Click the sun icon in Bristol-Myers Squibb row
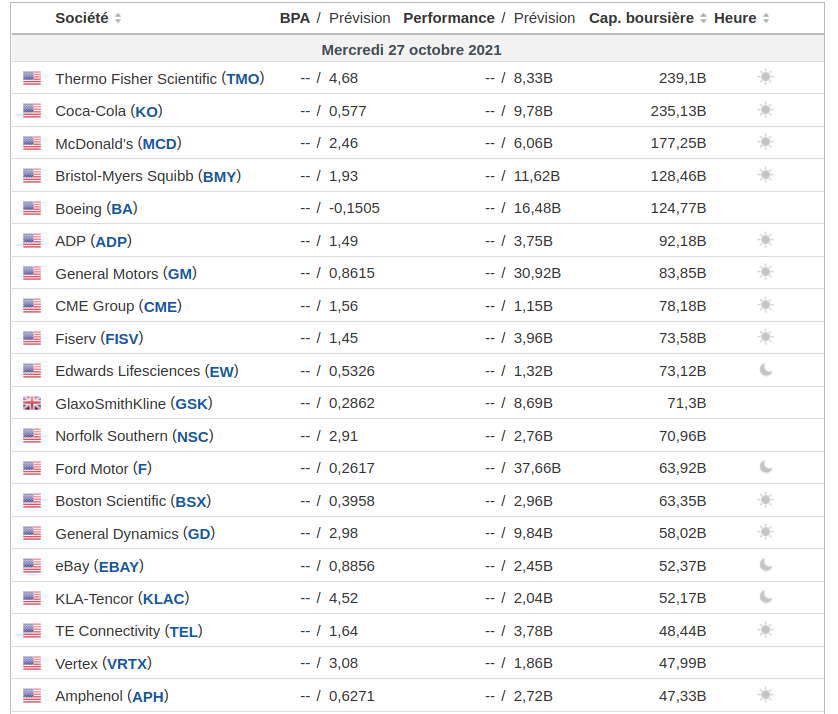The width and height of the screenshot is (838, 714). pyautogui.click(x=765, y=175)
